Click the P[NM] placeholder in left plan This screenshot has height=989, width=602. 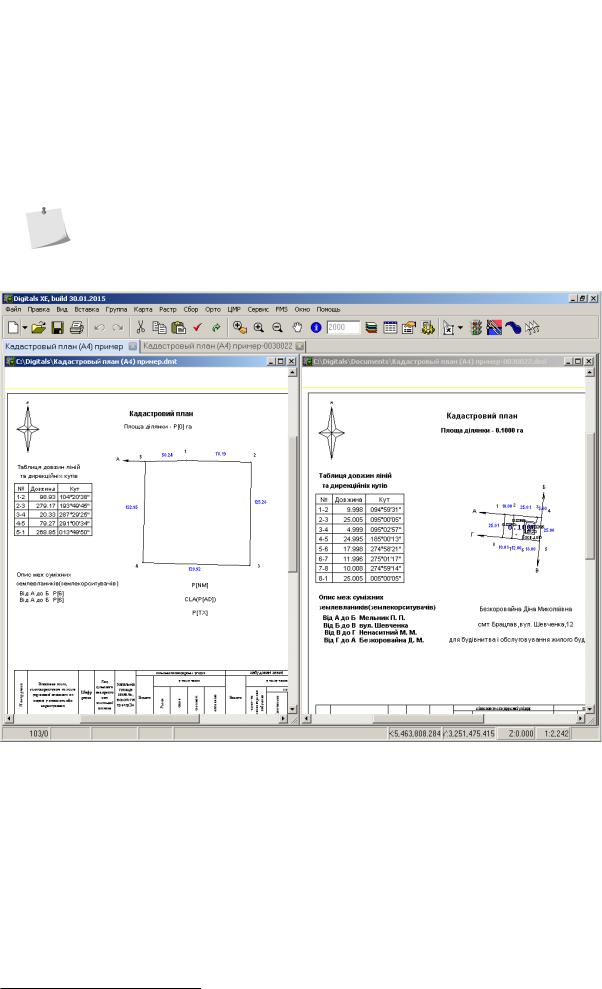pos(200,585)
